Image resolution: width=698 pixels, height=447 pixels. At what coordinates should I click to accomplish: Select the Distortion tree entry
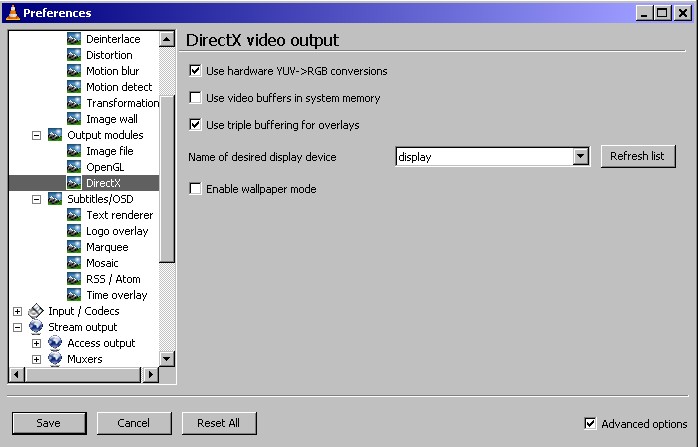(x=109, y=55)
